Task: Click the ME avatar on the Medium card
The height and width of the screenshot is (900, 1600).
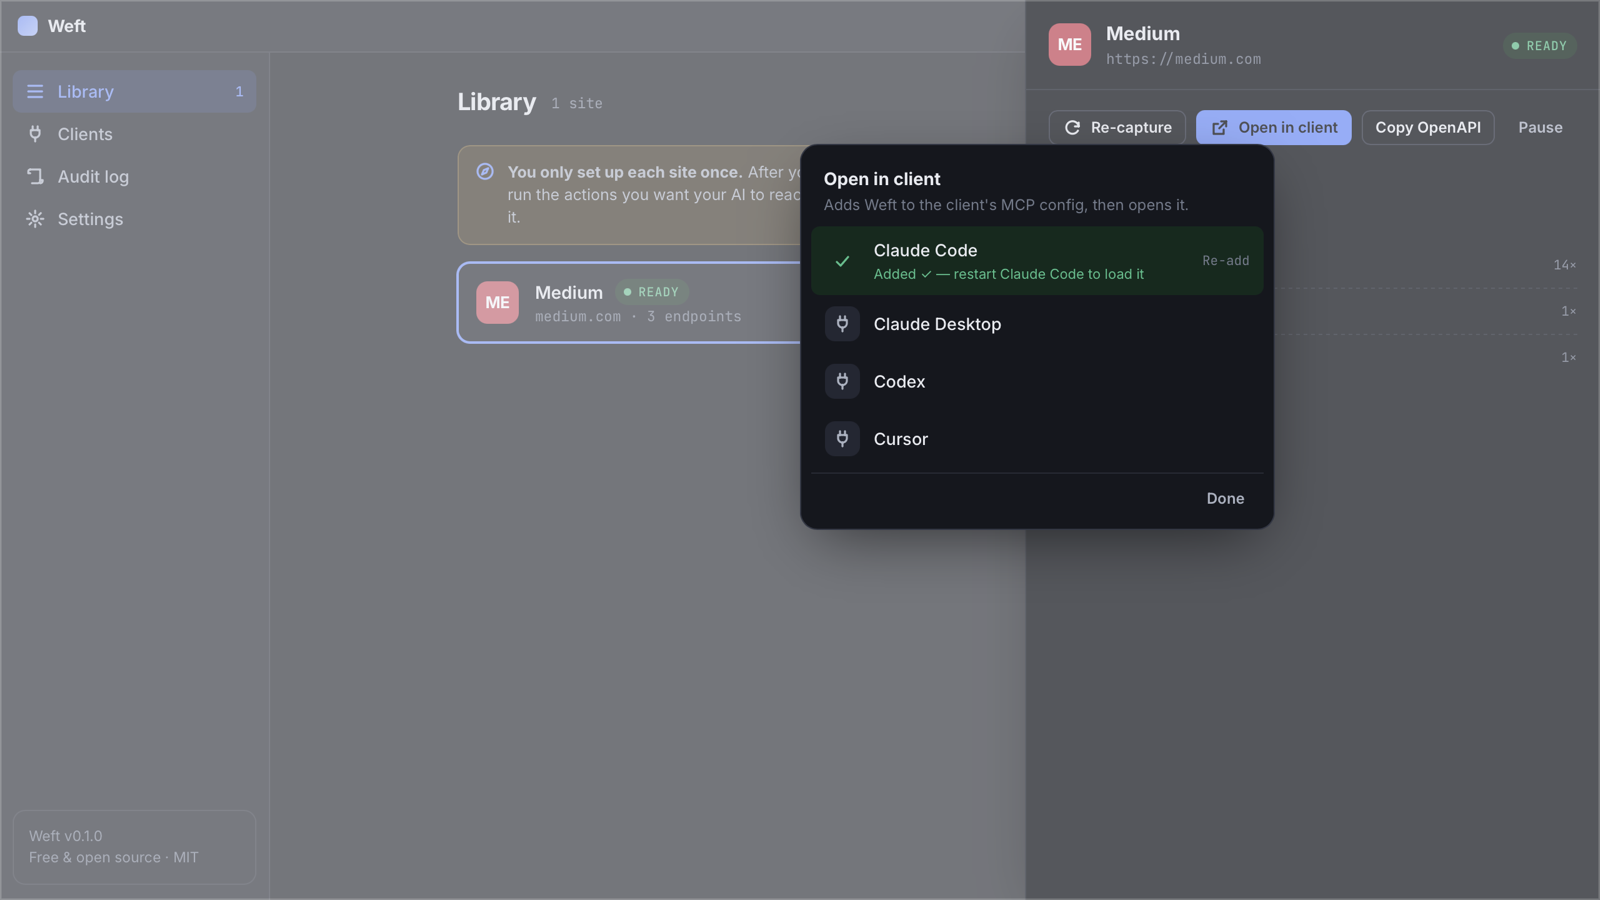Action: (x=497, y=302)
